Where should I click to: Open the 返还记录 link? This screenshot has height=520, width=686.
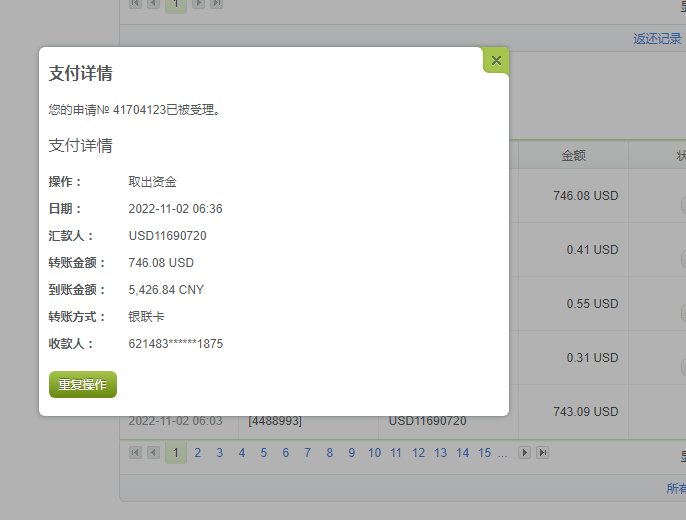click(x=657, y=38)
